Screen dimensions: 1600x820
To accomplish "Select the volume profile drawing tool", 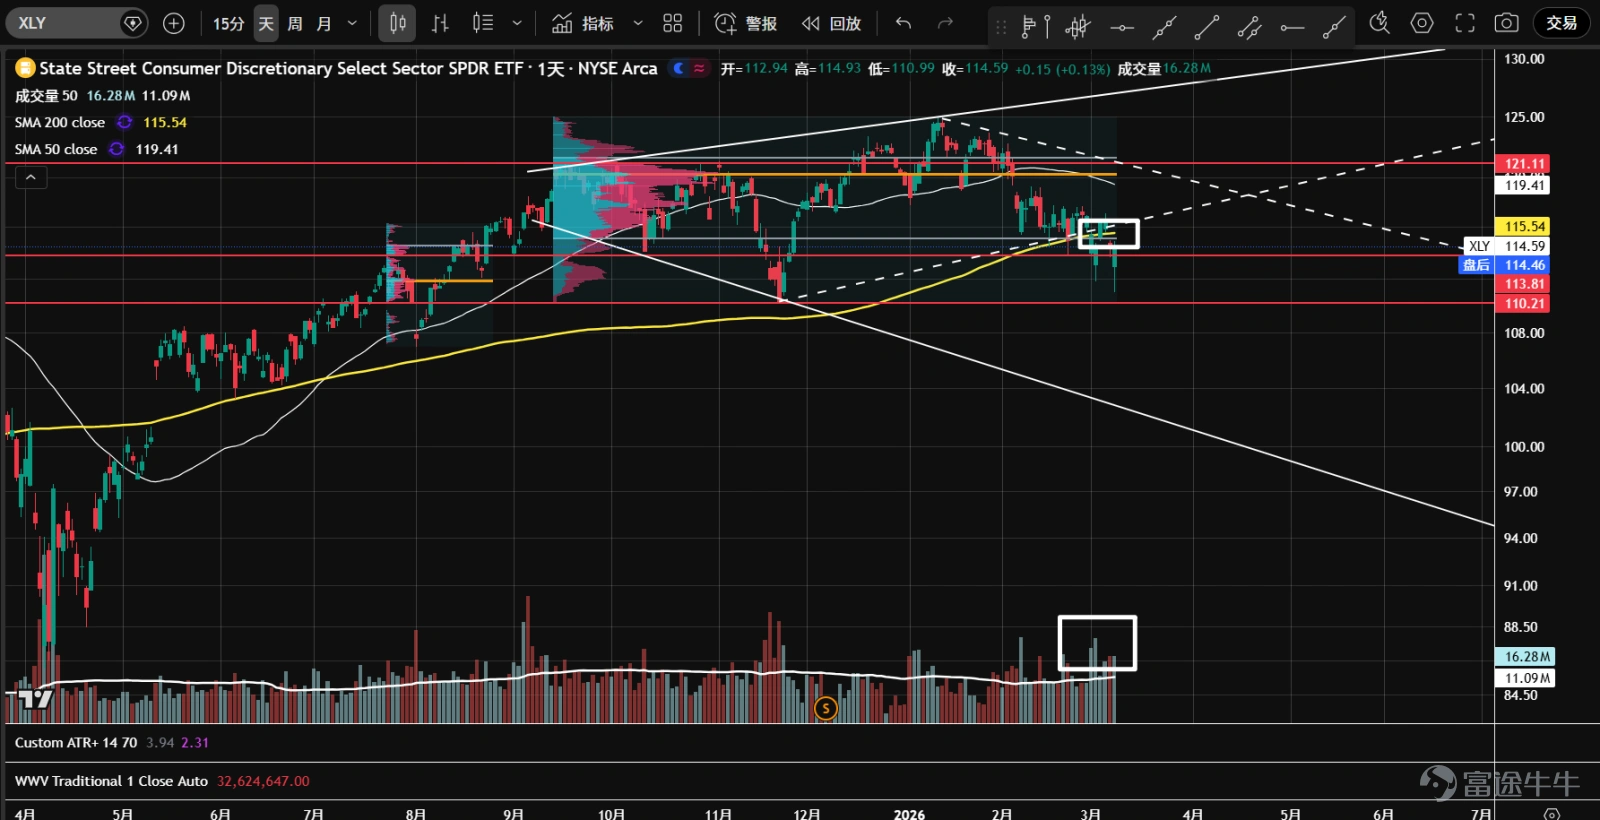I will point(1035,27).
